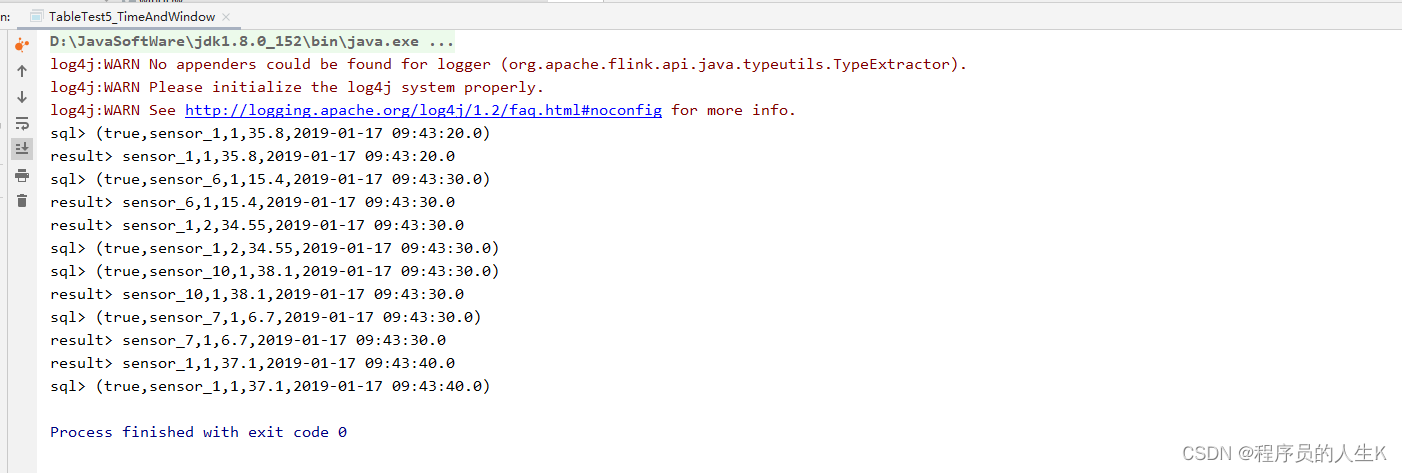Expand the folded java.exe command line
This screenshot has height=473, width=1402.
441,42
